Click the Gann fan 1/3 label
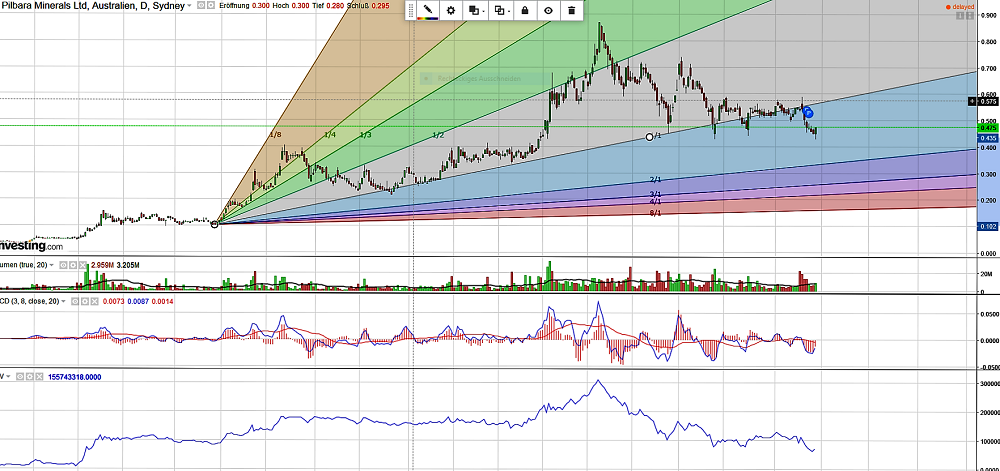 click(365, 135)
